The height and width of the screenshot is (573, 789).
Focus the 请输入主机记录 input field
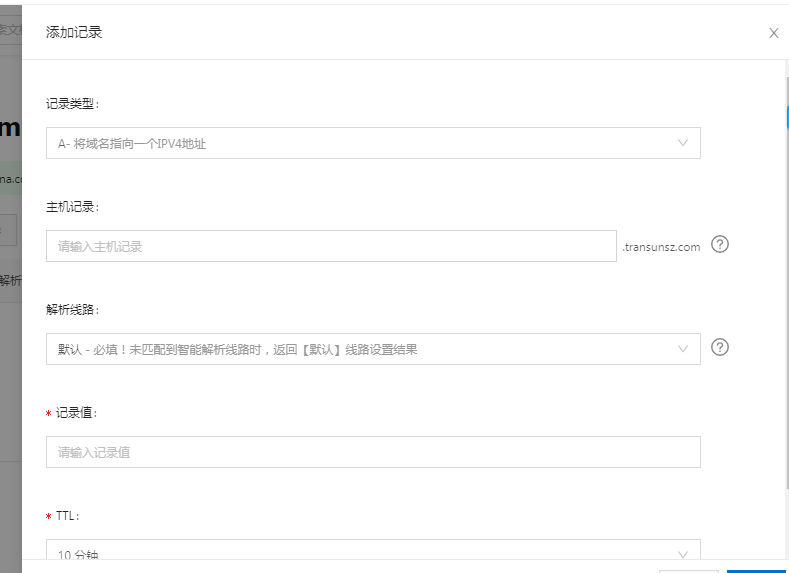click(x=330, y=246)
